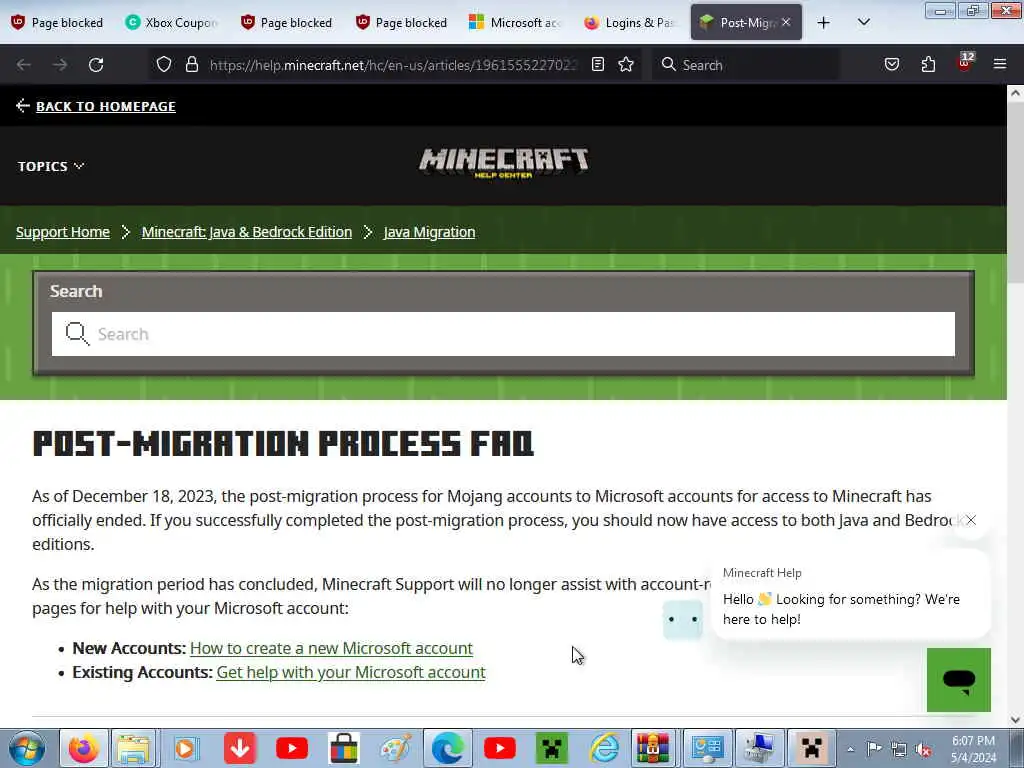
Task: Expand the Topics dropdown menu
Action: [x=51, y=167]
